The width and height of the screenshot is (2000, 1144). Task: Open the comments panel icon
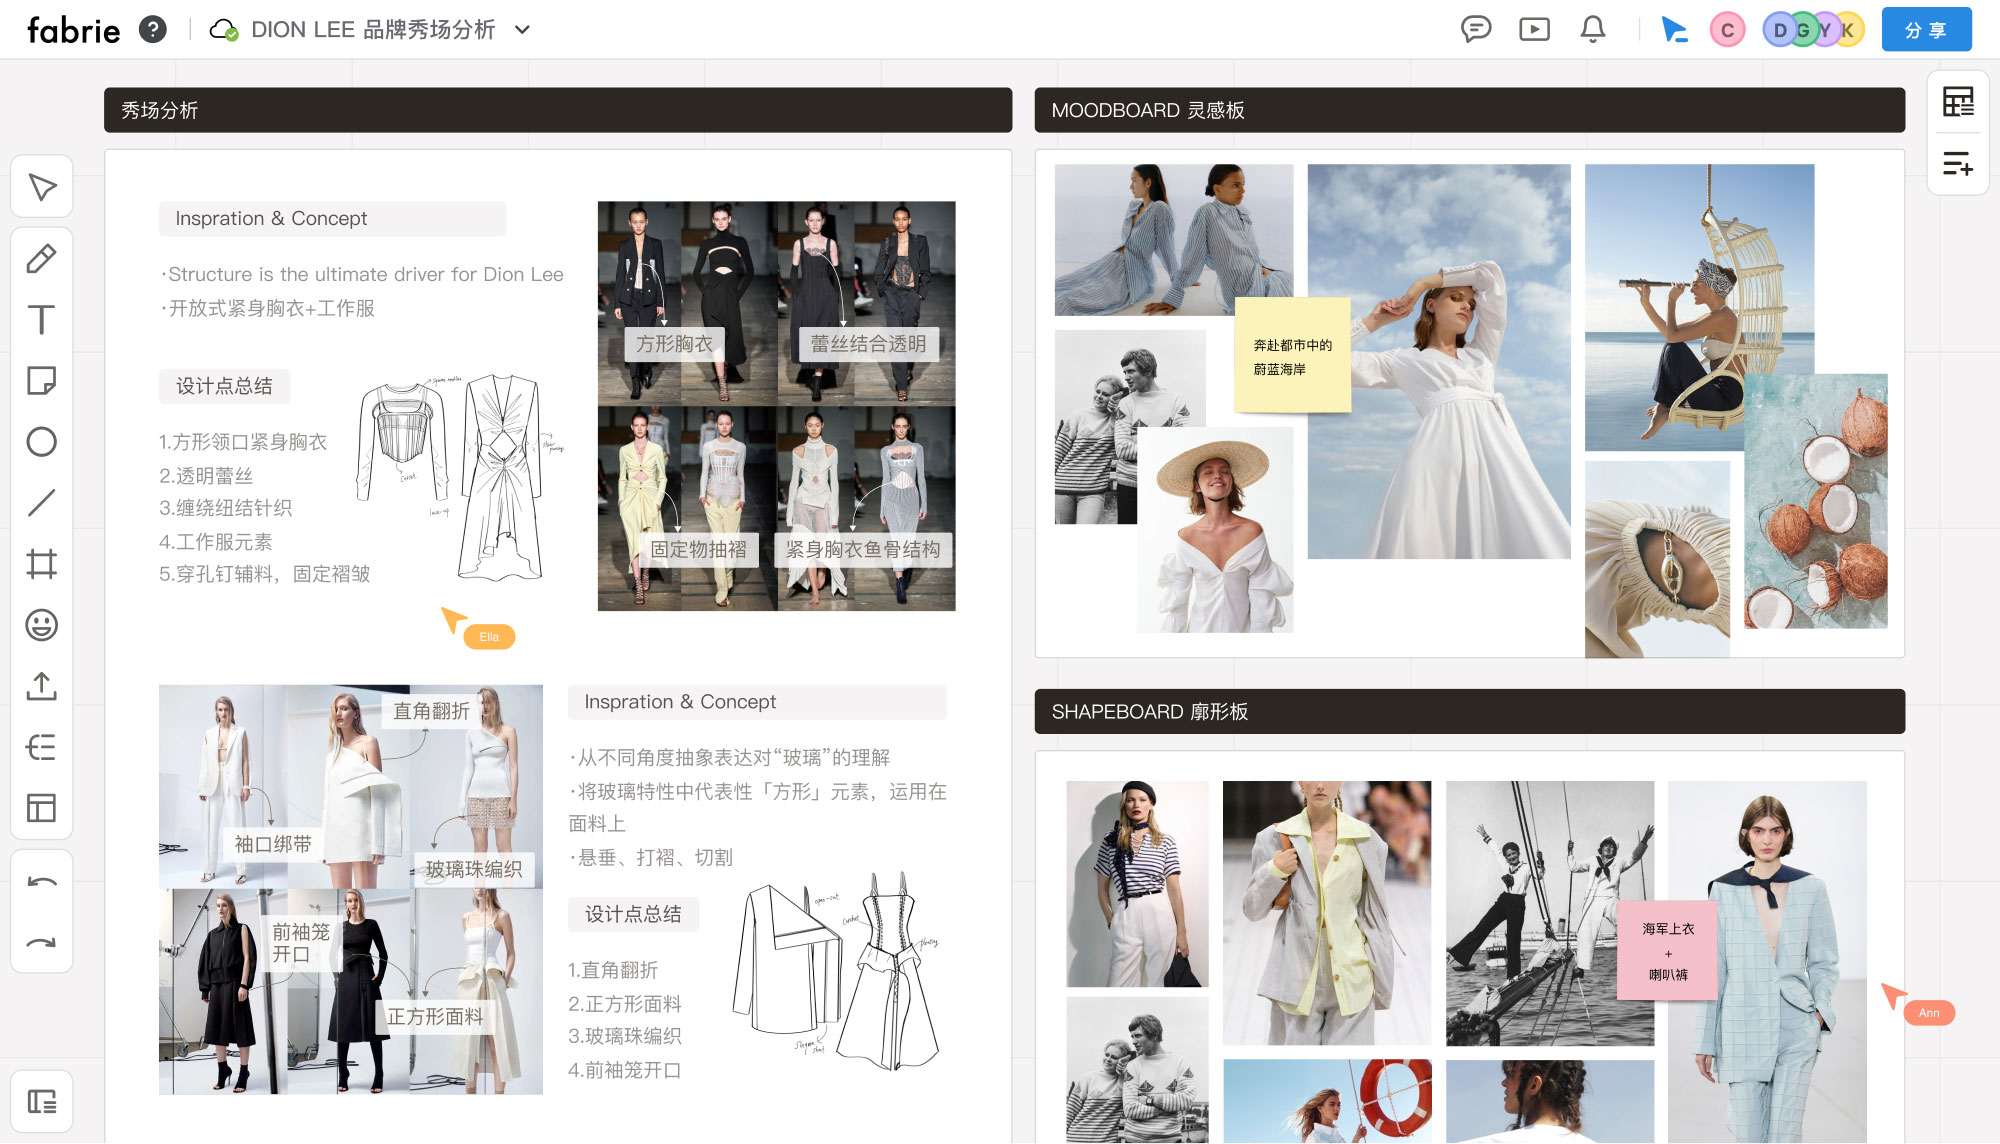(1476, 29)
